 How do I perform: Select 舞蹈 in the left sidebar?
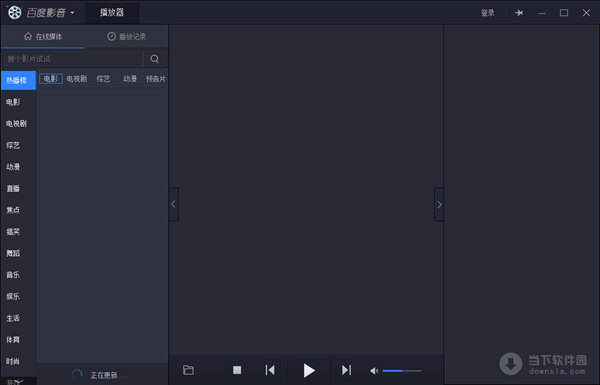click(x=13, y=253)
